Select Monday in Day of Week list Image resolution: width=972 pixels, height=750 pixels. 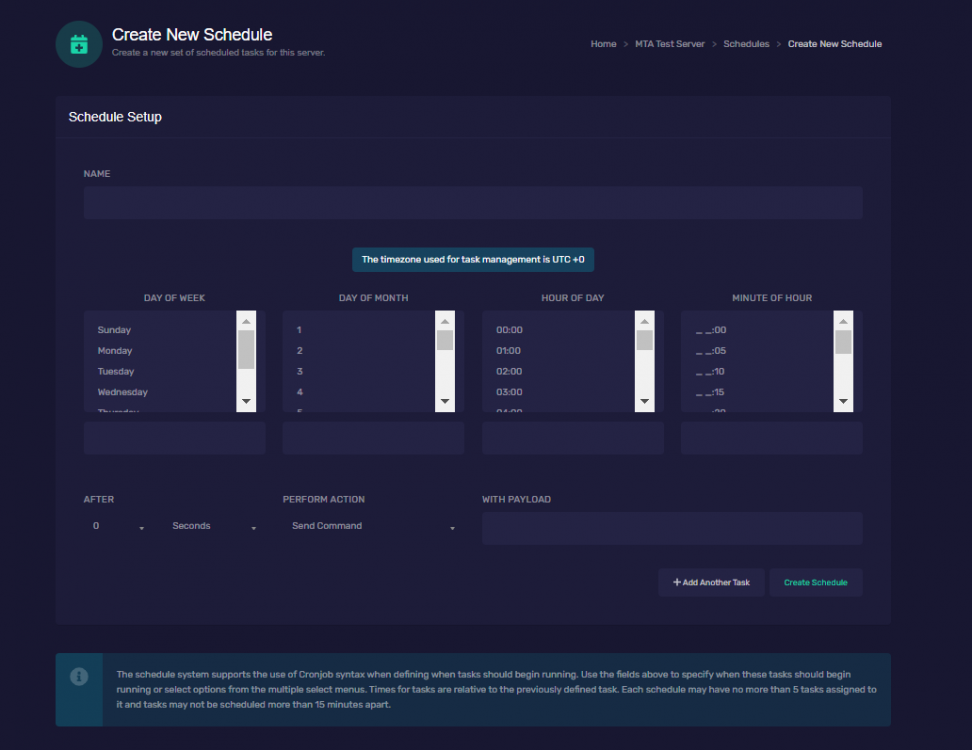coord(115,351)
